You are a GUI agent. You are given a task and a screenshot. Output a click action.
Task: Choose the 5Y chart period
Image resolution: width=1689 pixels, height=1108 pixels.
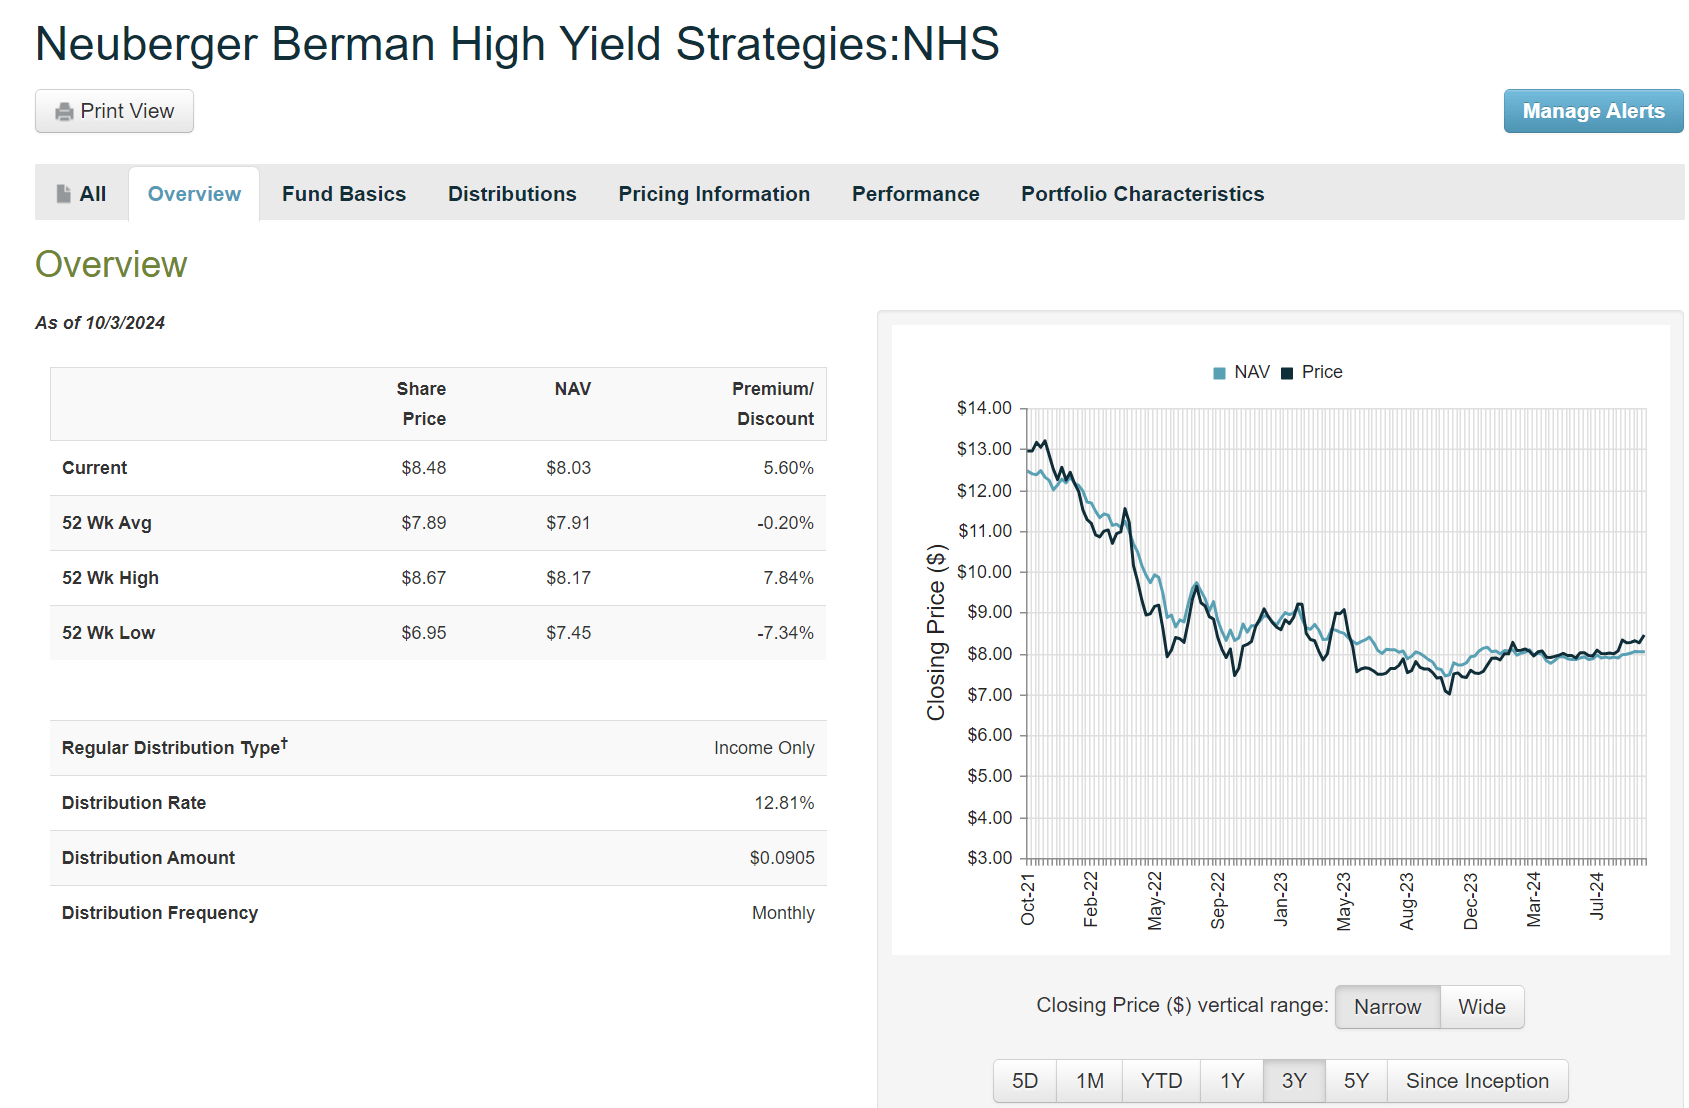point(1356,1081)
